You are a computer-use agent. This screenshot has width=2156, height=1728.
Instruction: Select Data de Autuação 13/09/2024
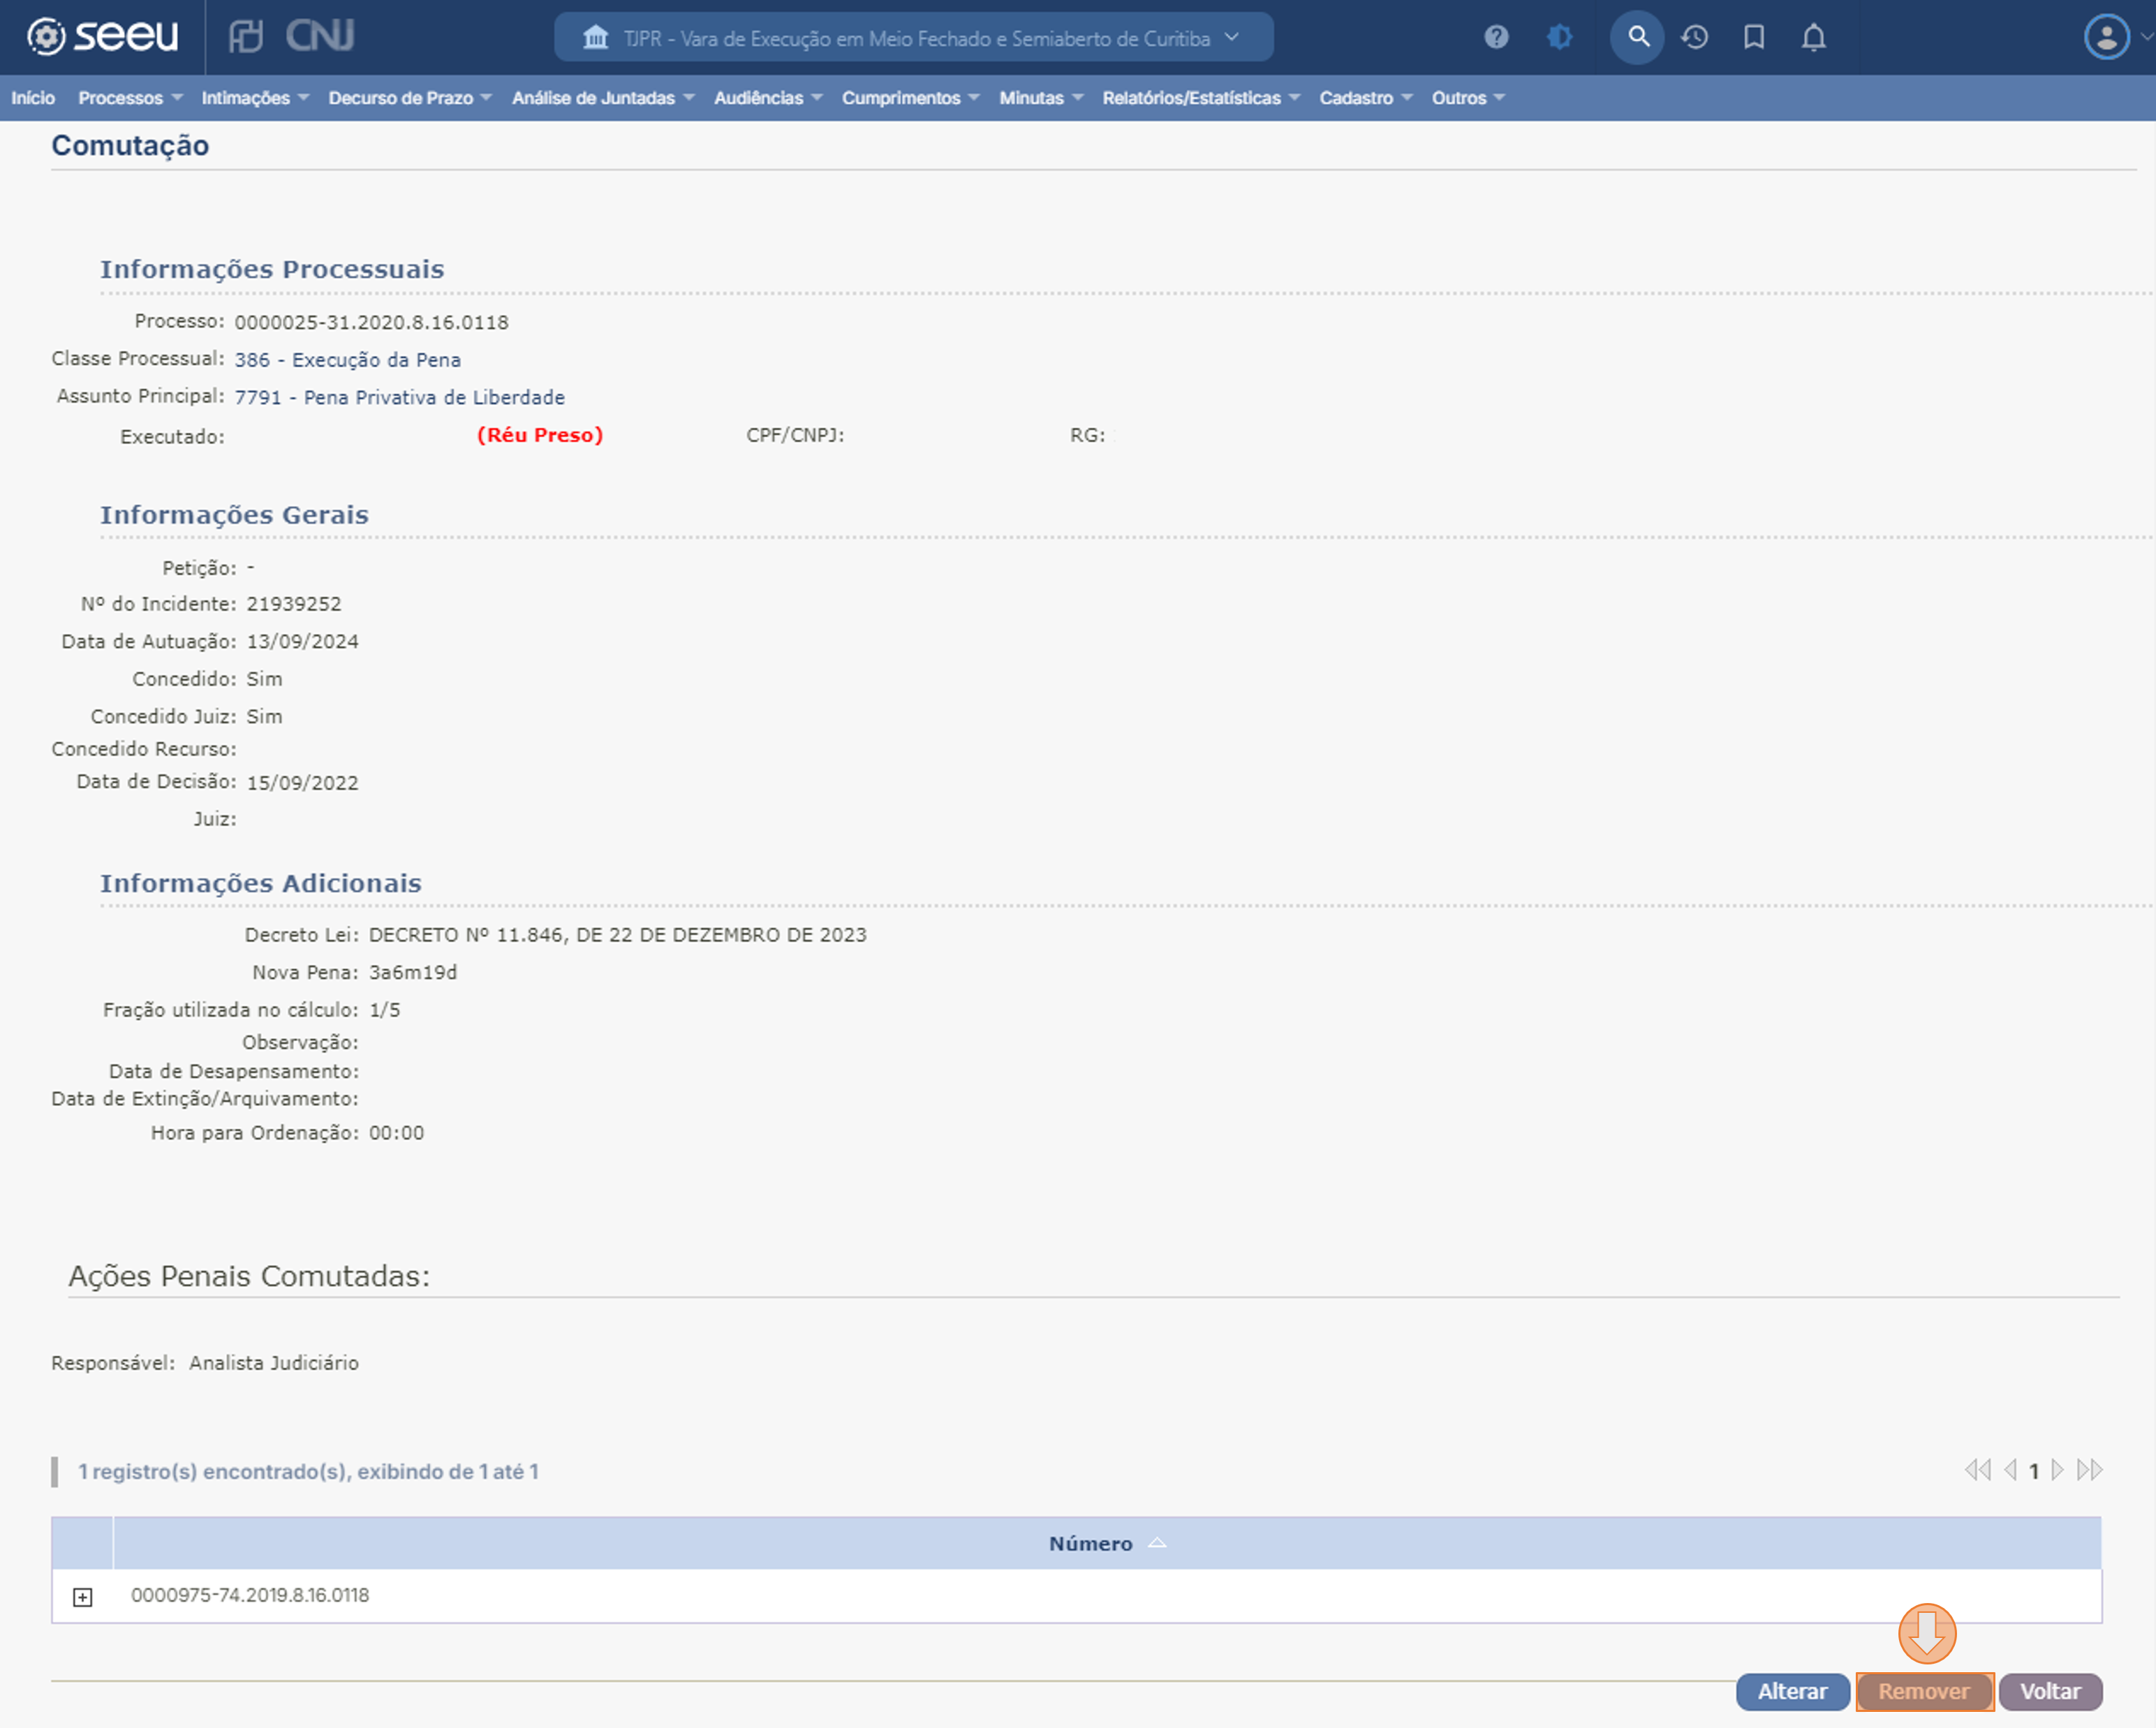pyautogui.click(x=302, y=642)
